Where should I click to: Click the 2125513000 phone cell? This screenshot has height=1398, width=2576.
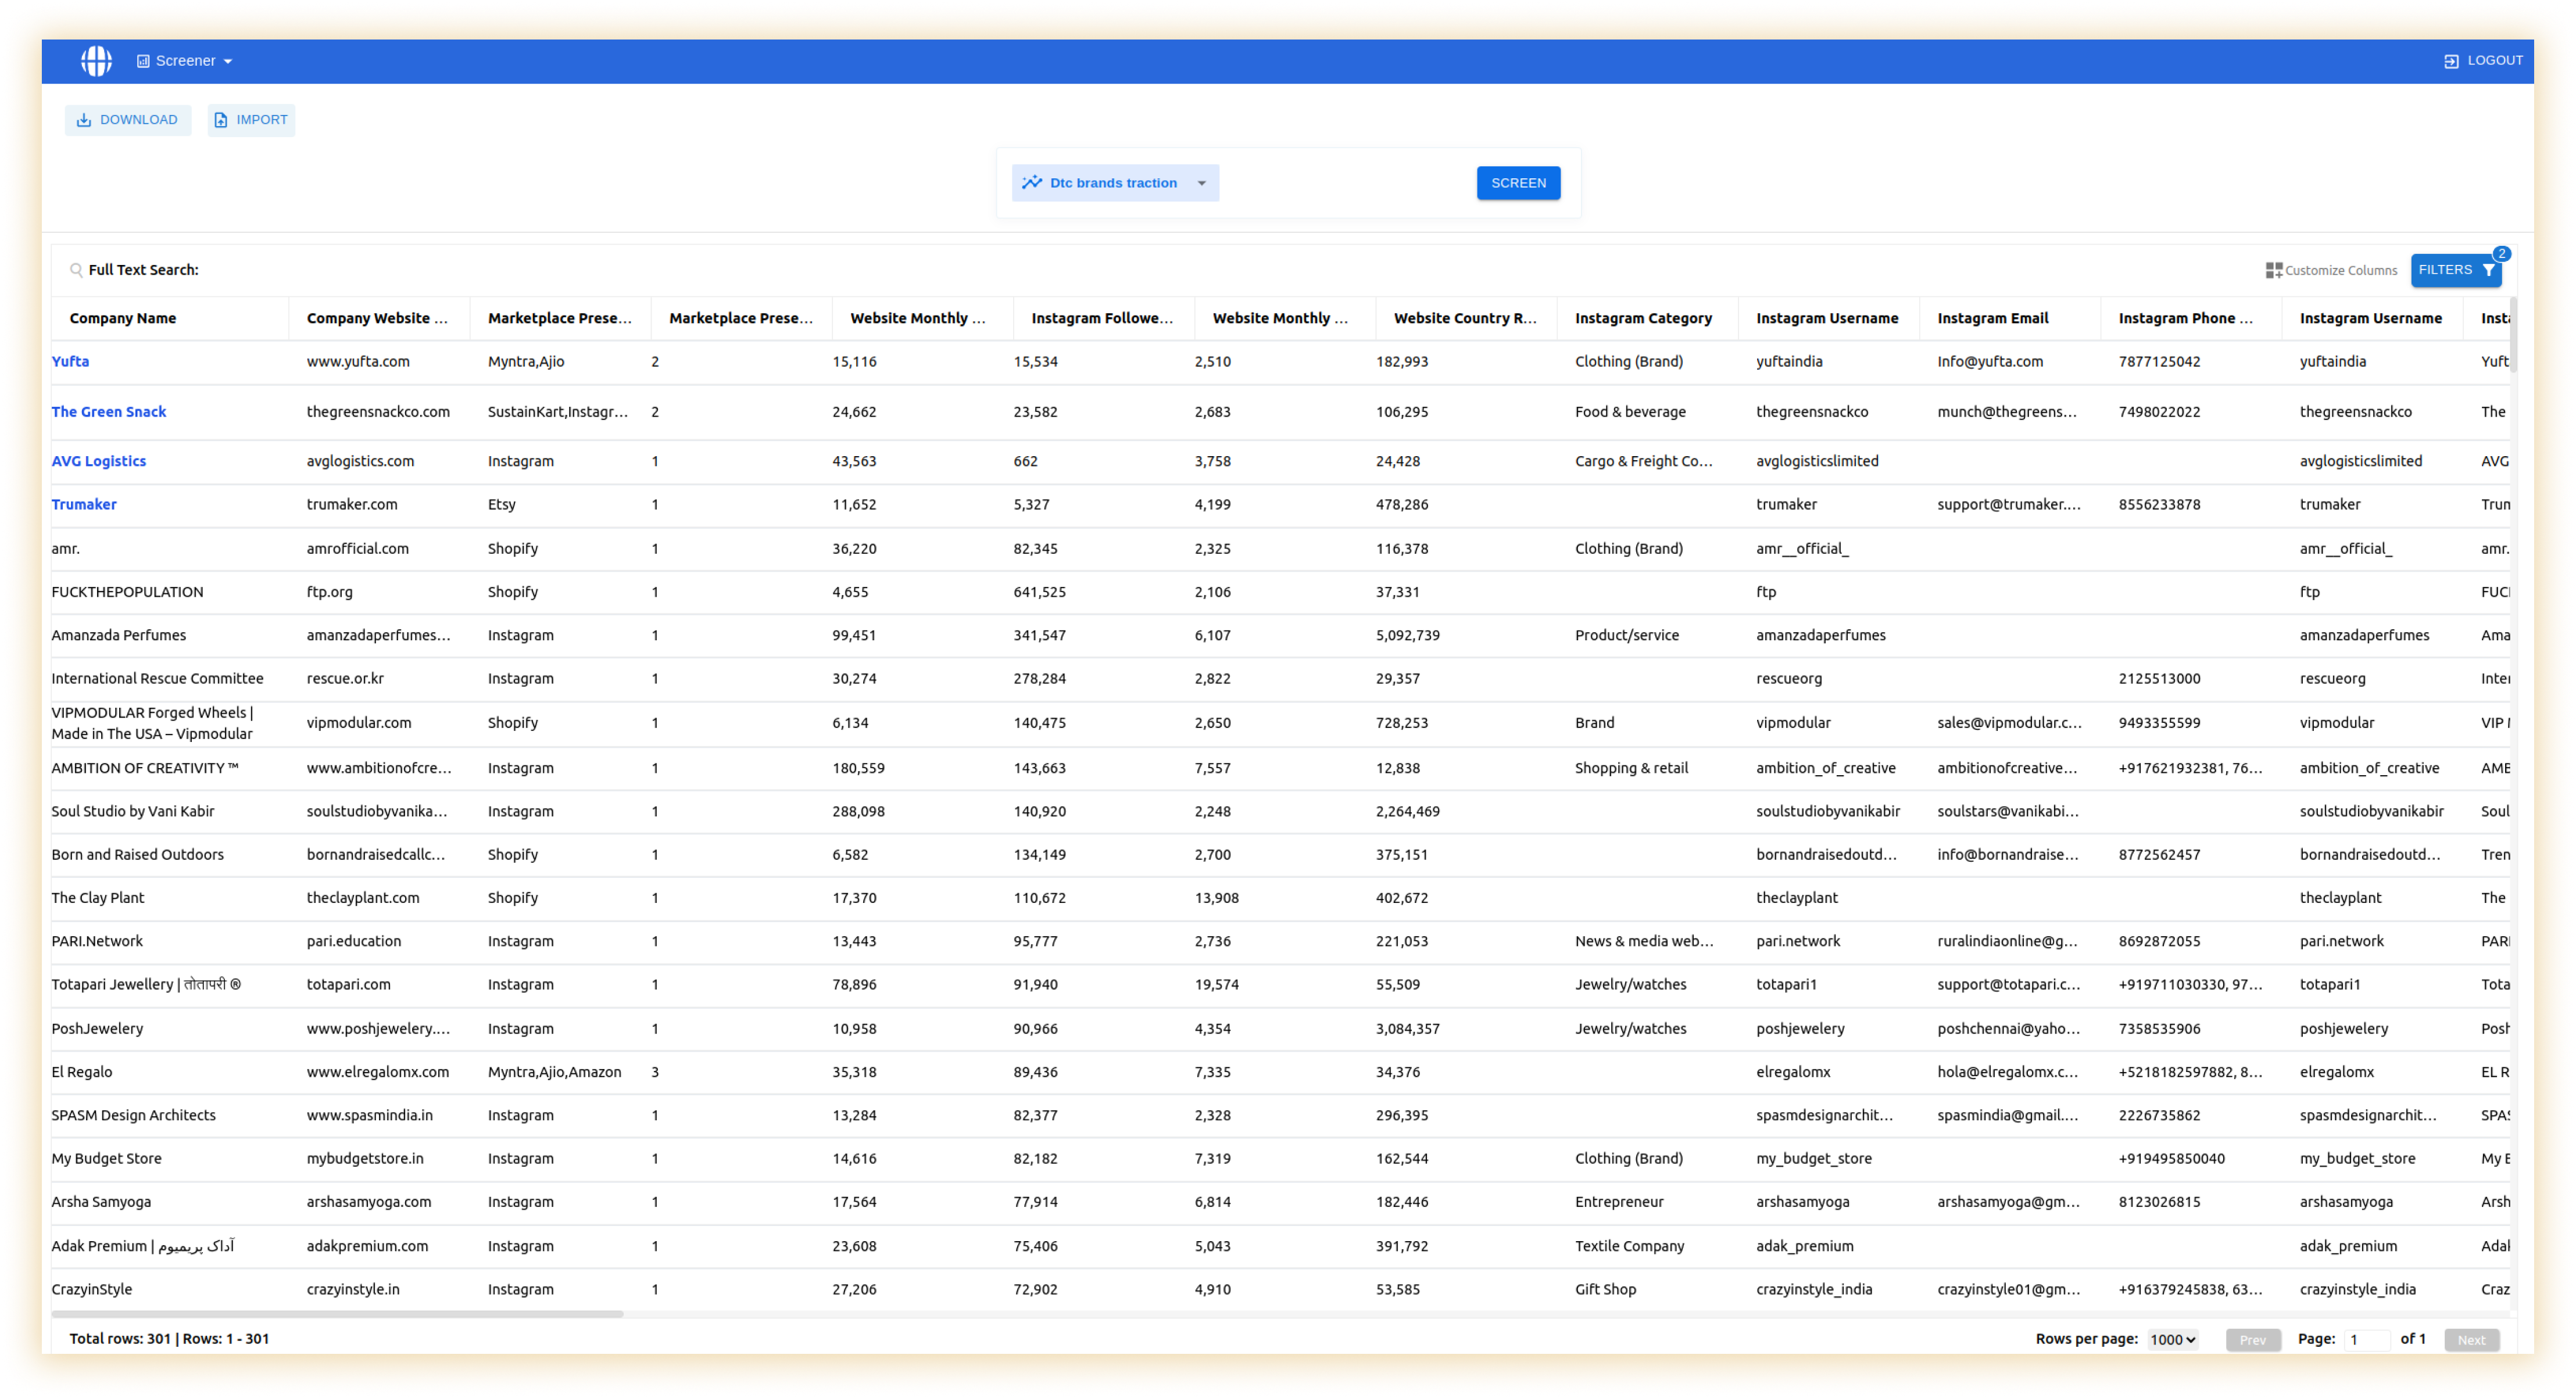[2159, 679]
